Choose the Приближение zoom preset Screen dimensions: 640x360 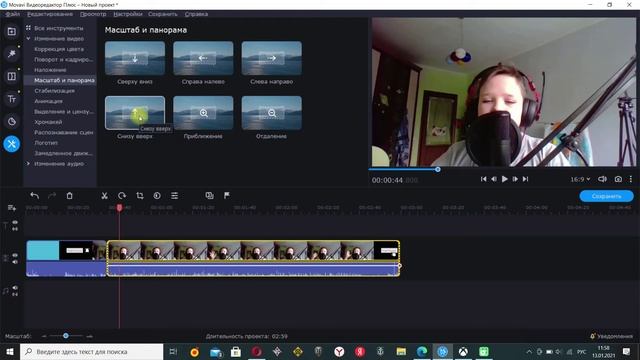coord(203,113)
